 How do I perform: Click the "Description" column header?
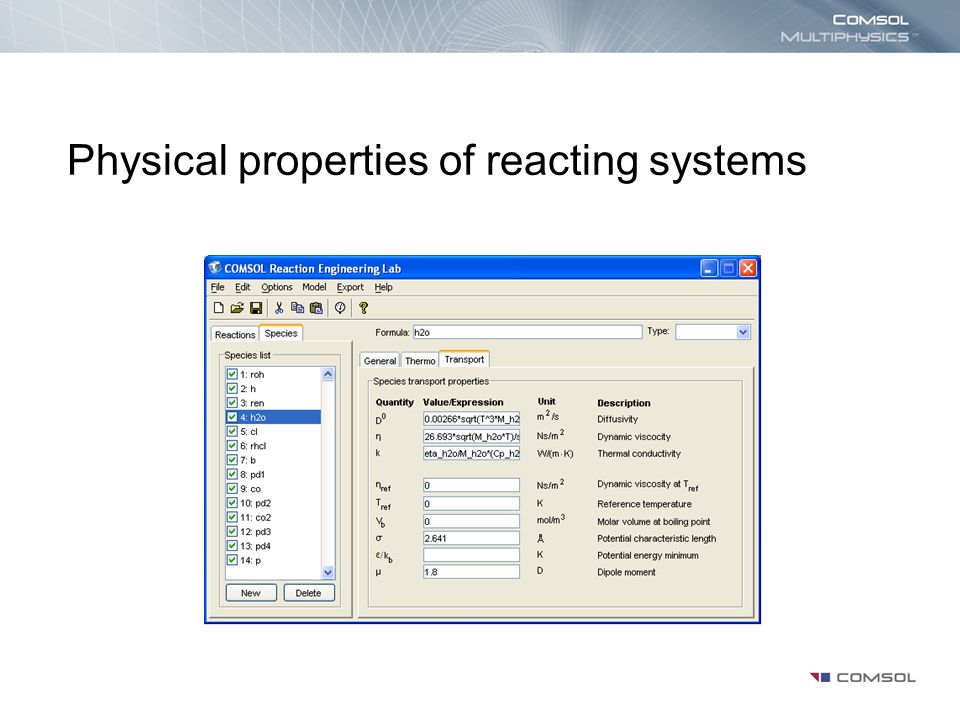coord(624,403)
